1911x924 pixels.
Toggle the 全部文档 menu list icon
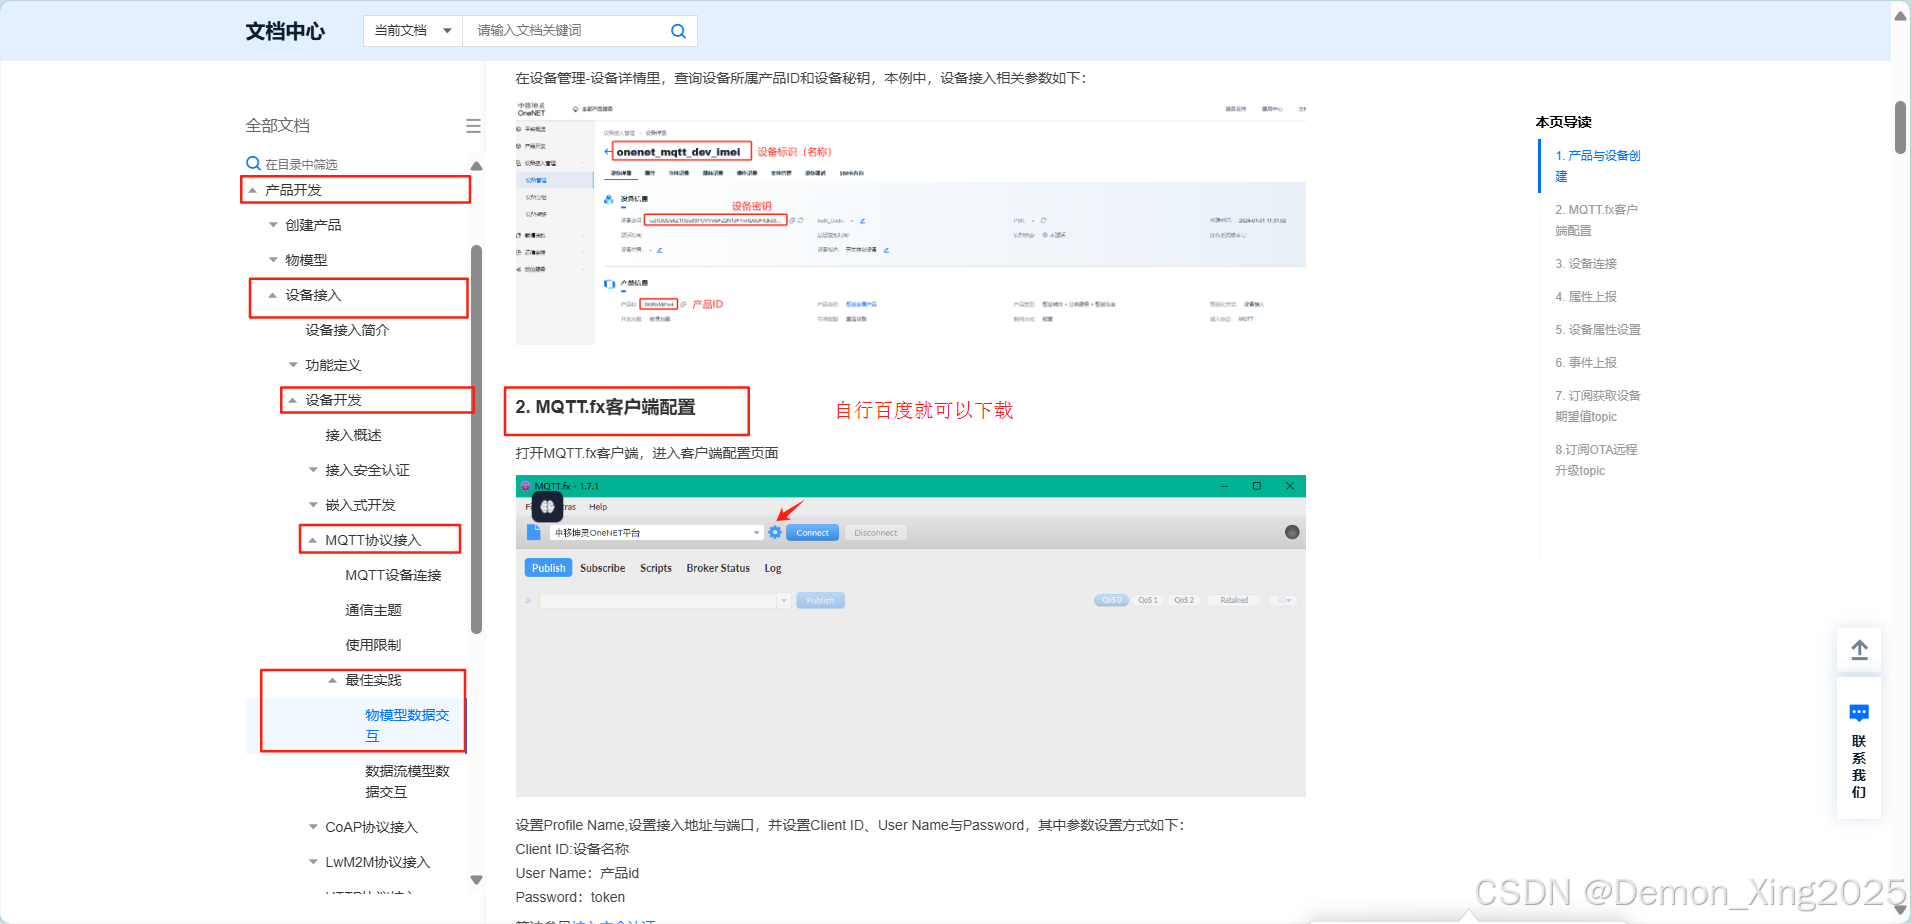[x=473, y=126]
